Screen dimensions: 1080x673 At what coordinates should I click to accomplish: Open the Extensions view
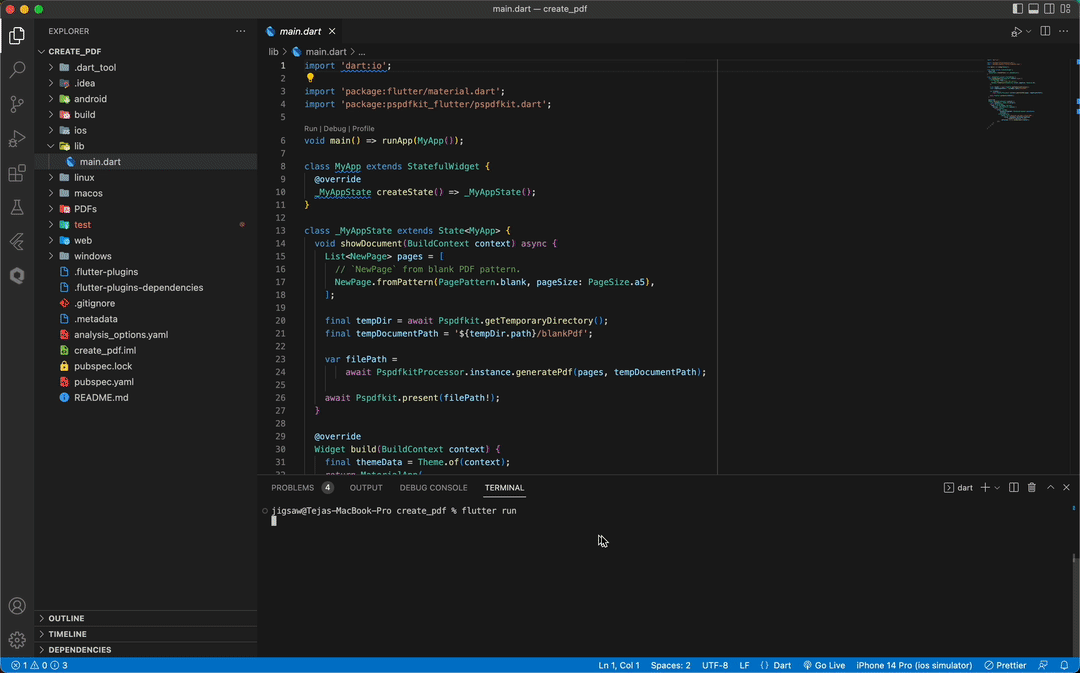click(16, 172)
